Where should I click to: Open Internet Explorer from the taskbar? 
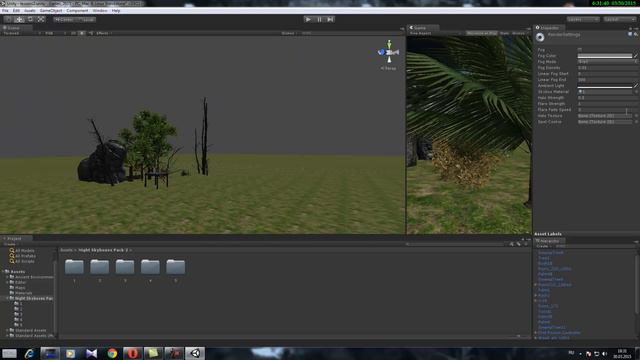pos(29,353)
